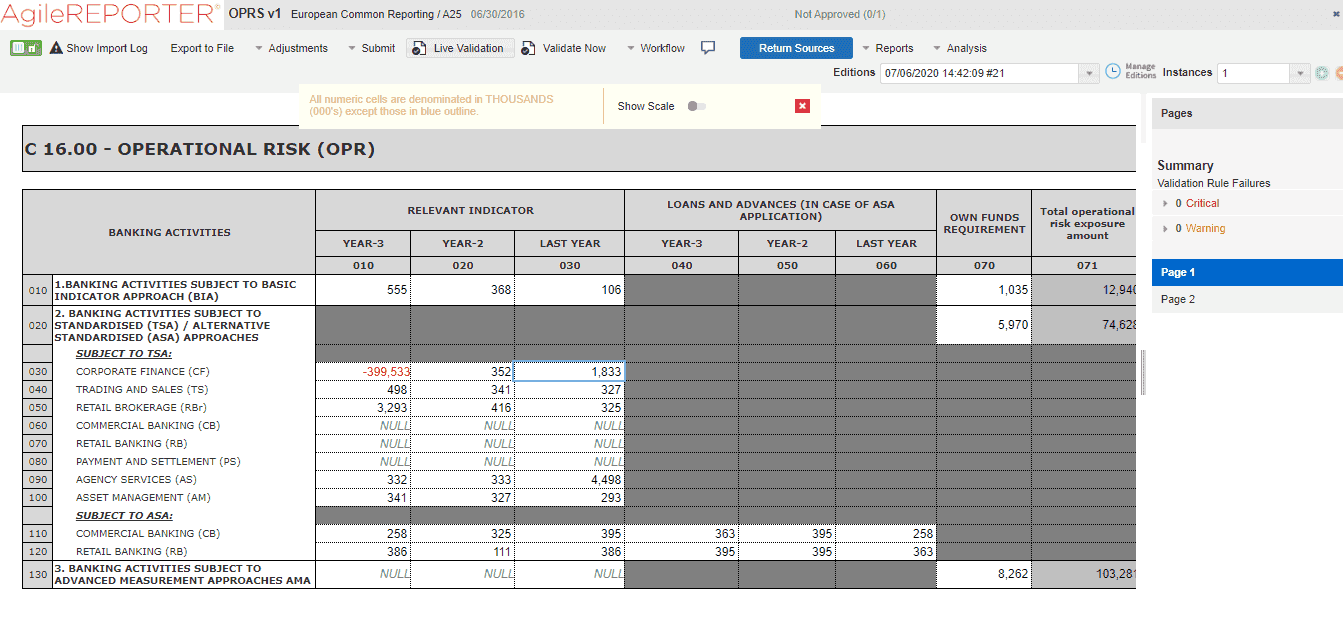Click the Validate Now button label
The height and width of the screenshot is (631, 1343).
click(x=574, y=48)
